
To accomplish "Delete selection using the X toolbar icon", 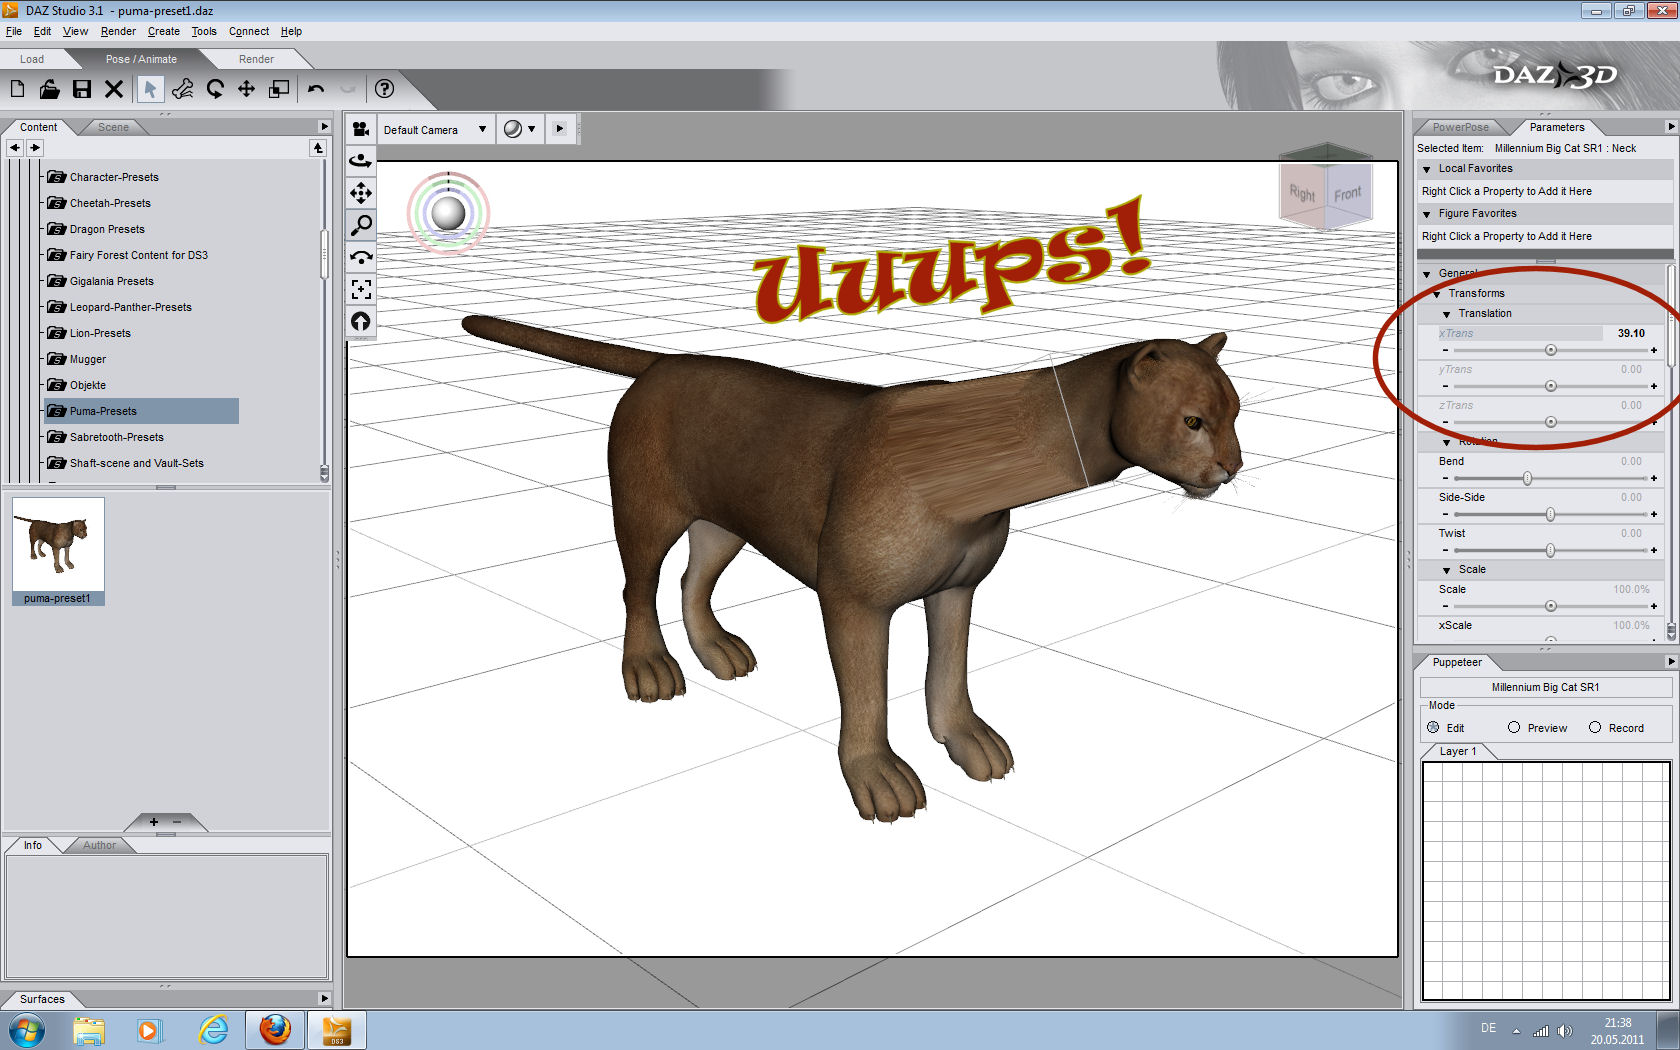I will pyautogui.click(x=114, y=89).
